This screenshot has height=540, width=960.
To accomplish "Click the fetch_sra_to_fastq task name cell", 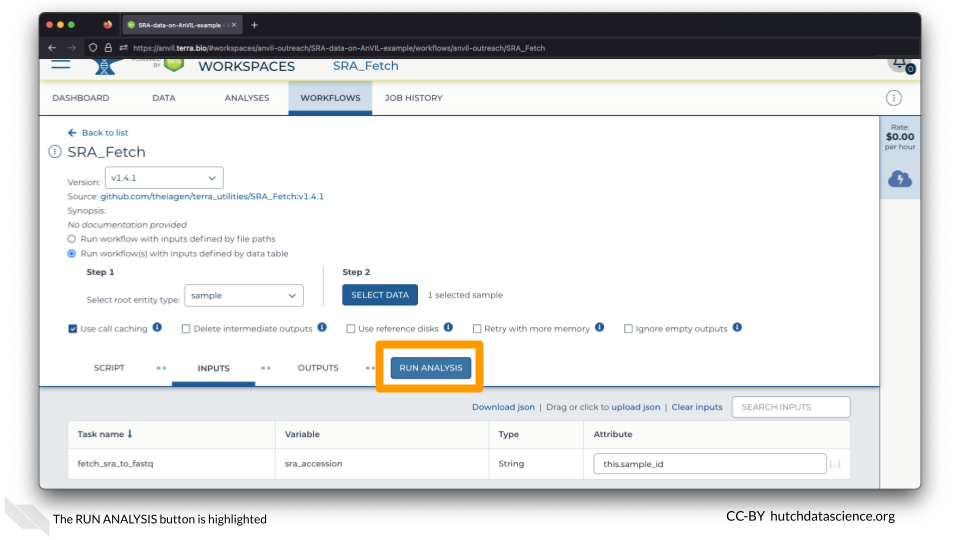I will point(171,464).
